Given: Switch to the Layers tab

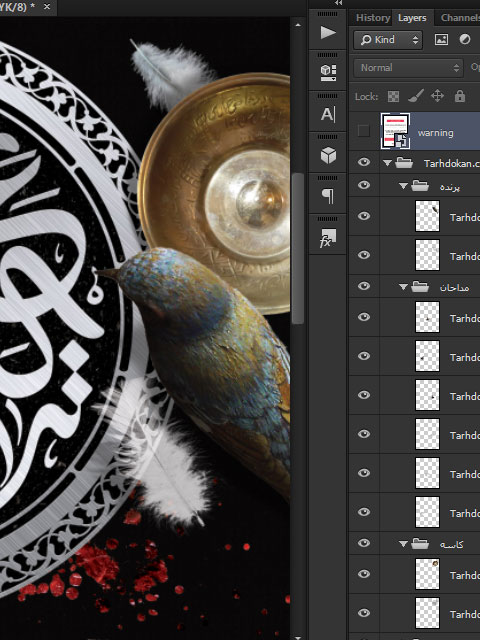Looking at the screenshot, I should [x=412, y=18].
